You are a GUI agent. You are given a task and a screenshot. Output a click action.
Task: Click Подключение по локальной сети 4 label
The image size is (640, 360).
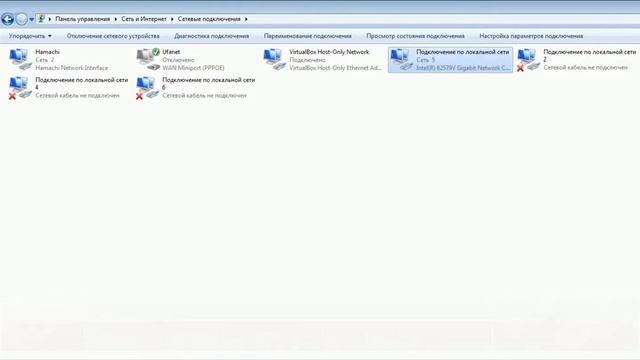(x=82, y=83)
